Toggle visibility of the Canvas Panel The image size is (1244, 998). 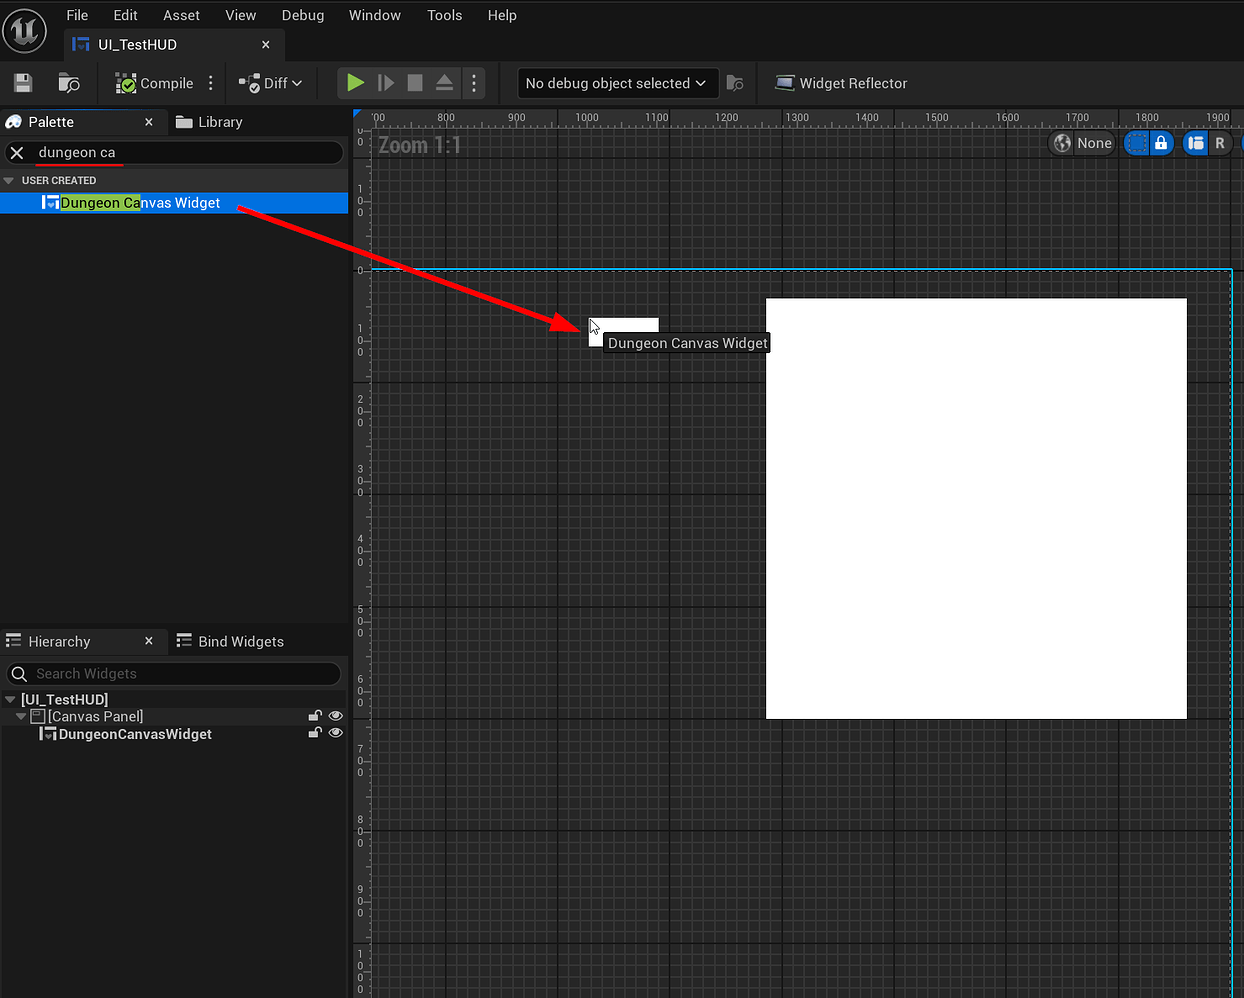335,715
